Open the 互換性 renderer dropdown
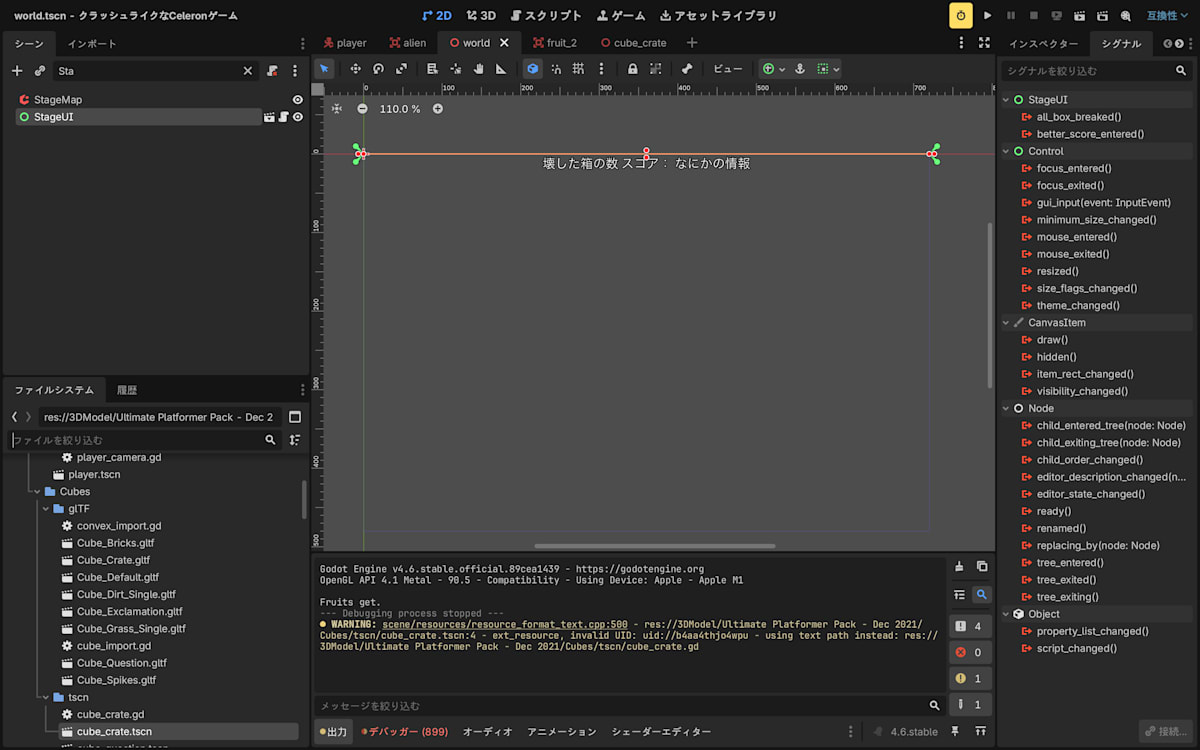The width and height of the screenshot is (1200, 750). coord(1167,15)
